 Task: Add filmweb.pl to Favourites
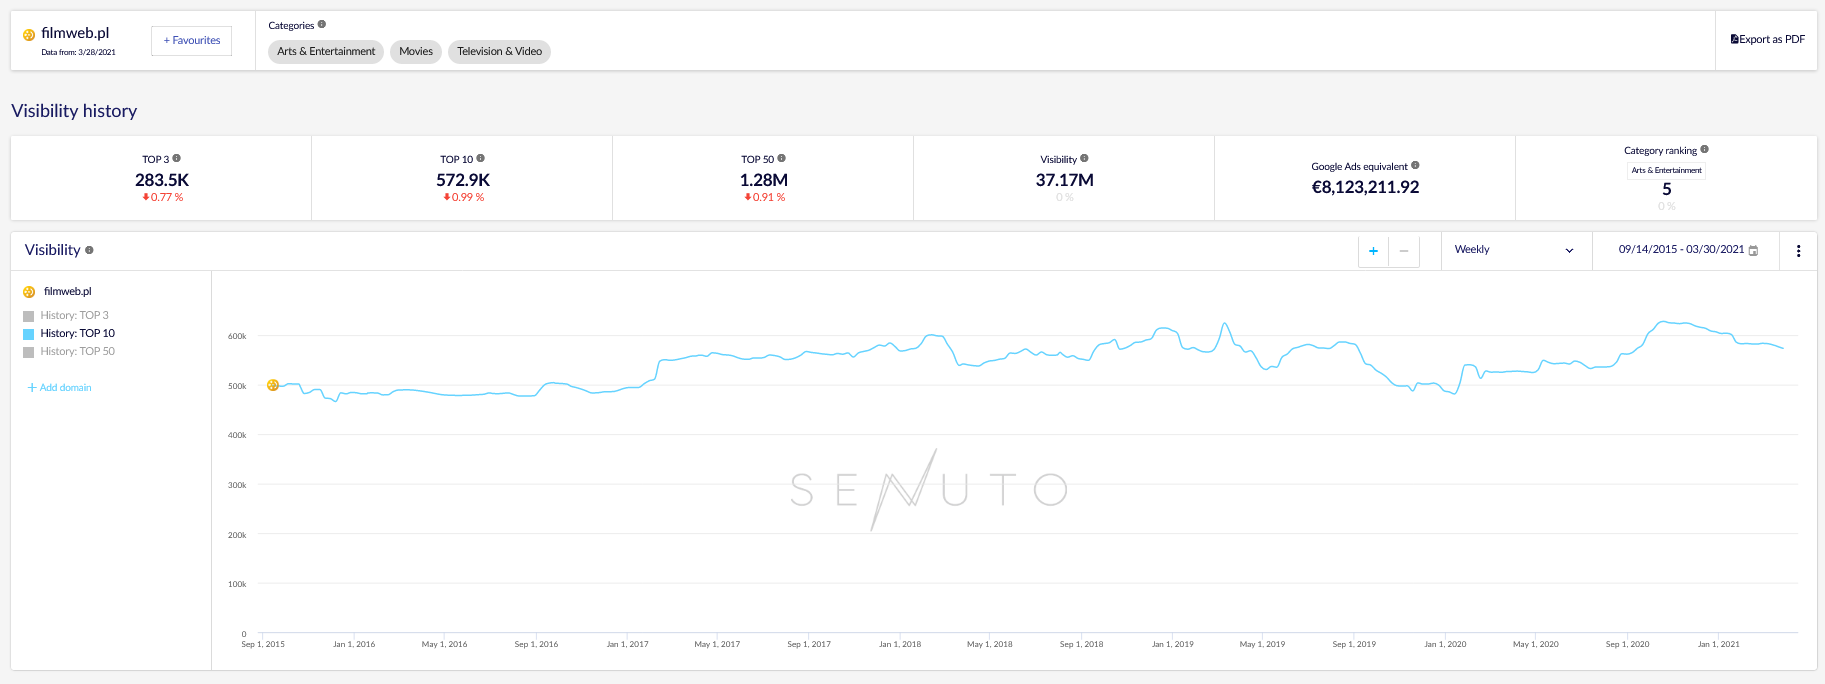coord(192,41)
